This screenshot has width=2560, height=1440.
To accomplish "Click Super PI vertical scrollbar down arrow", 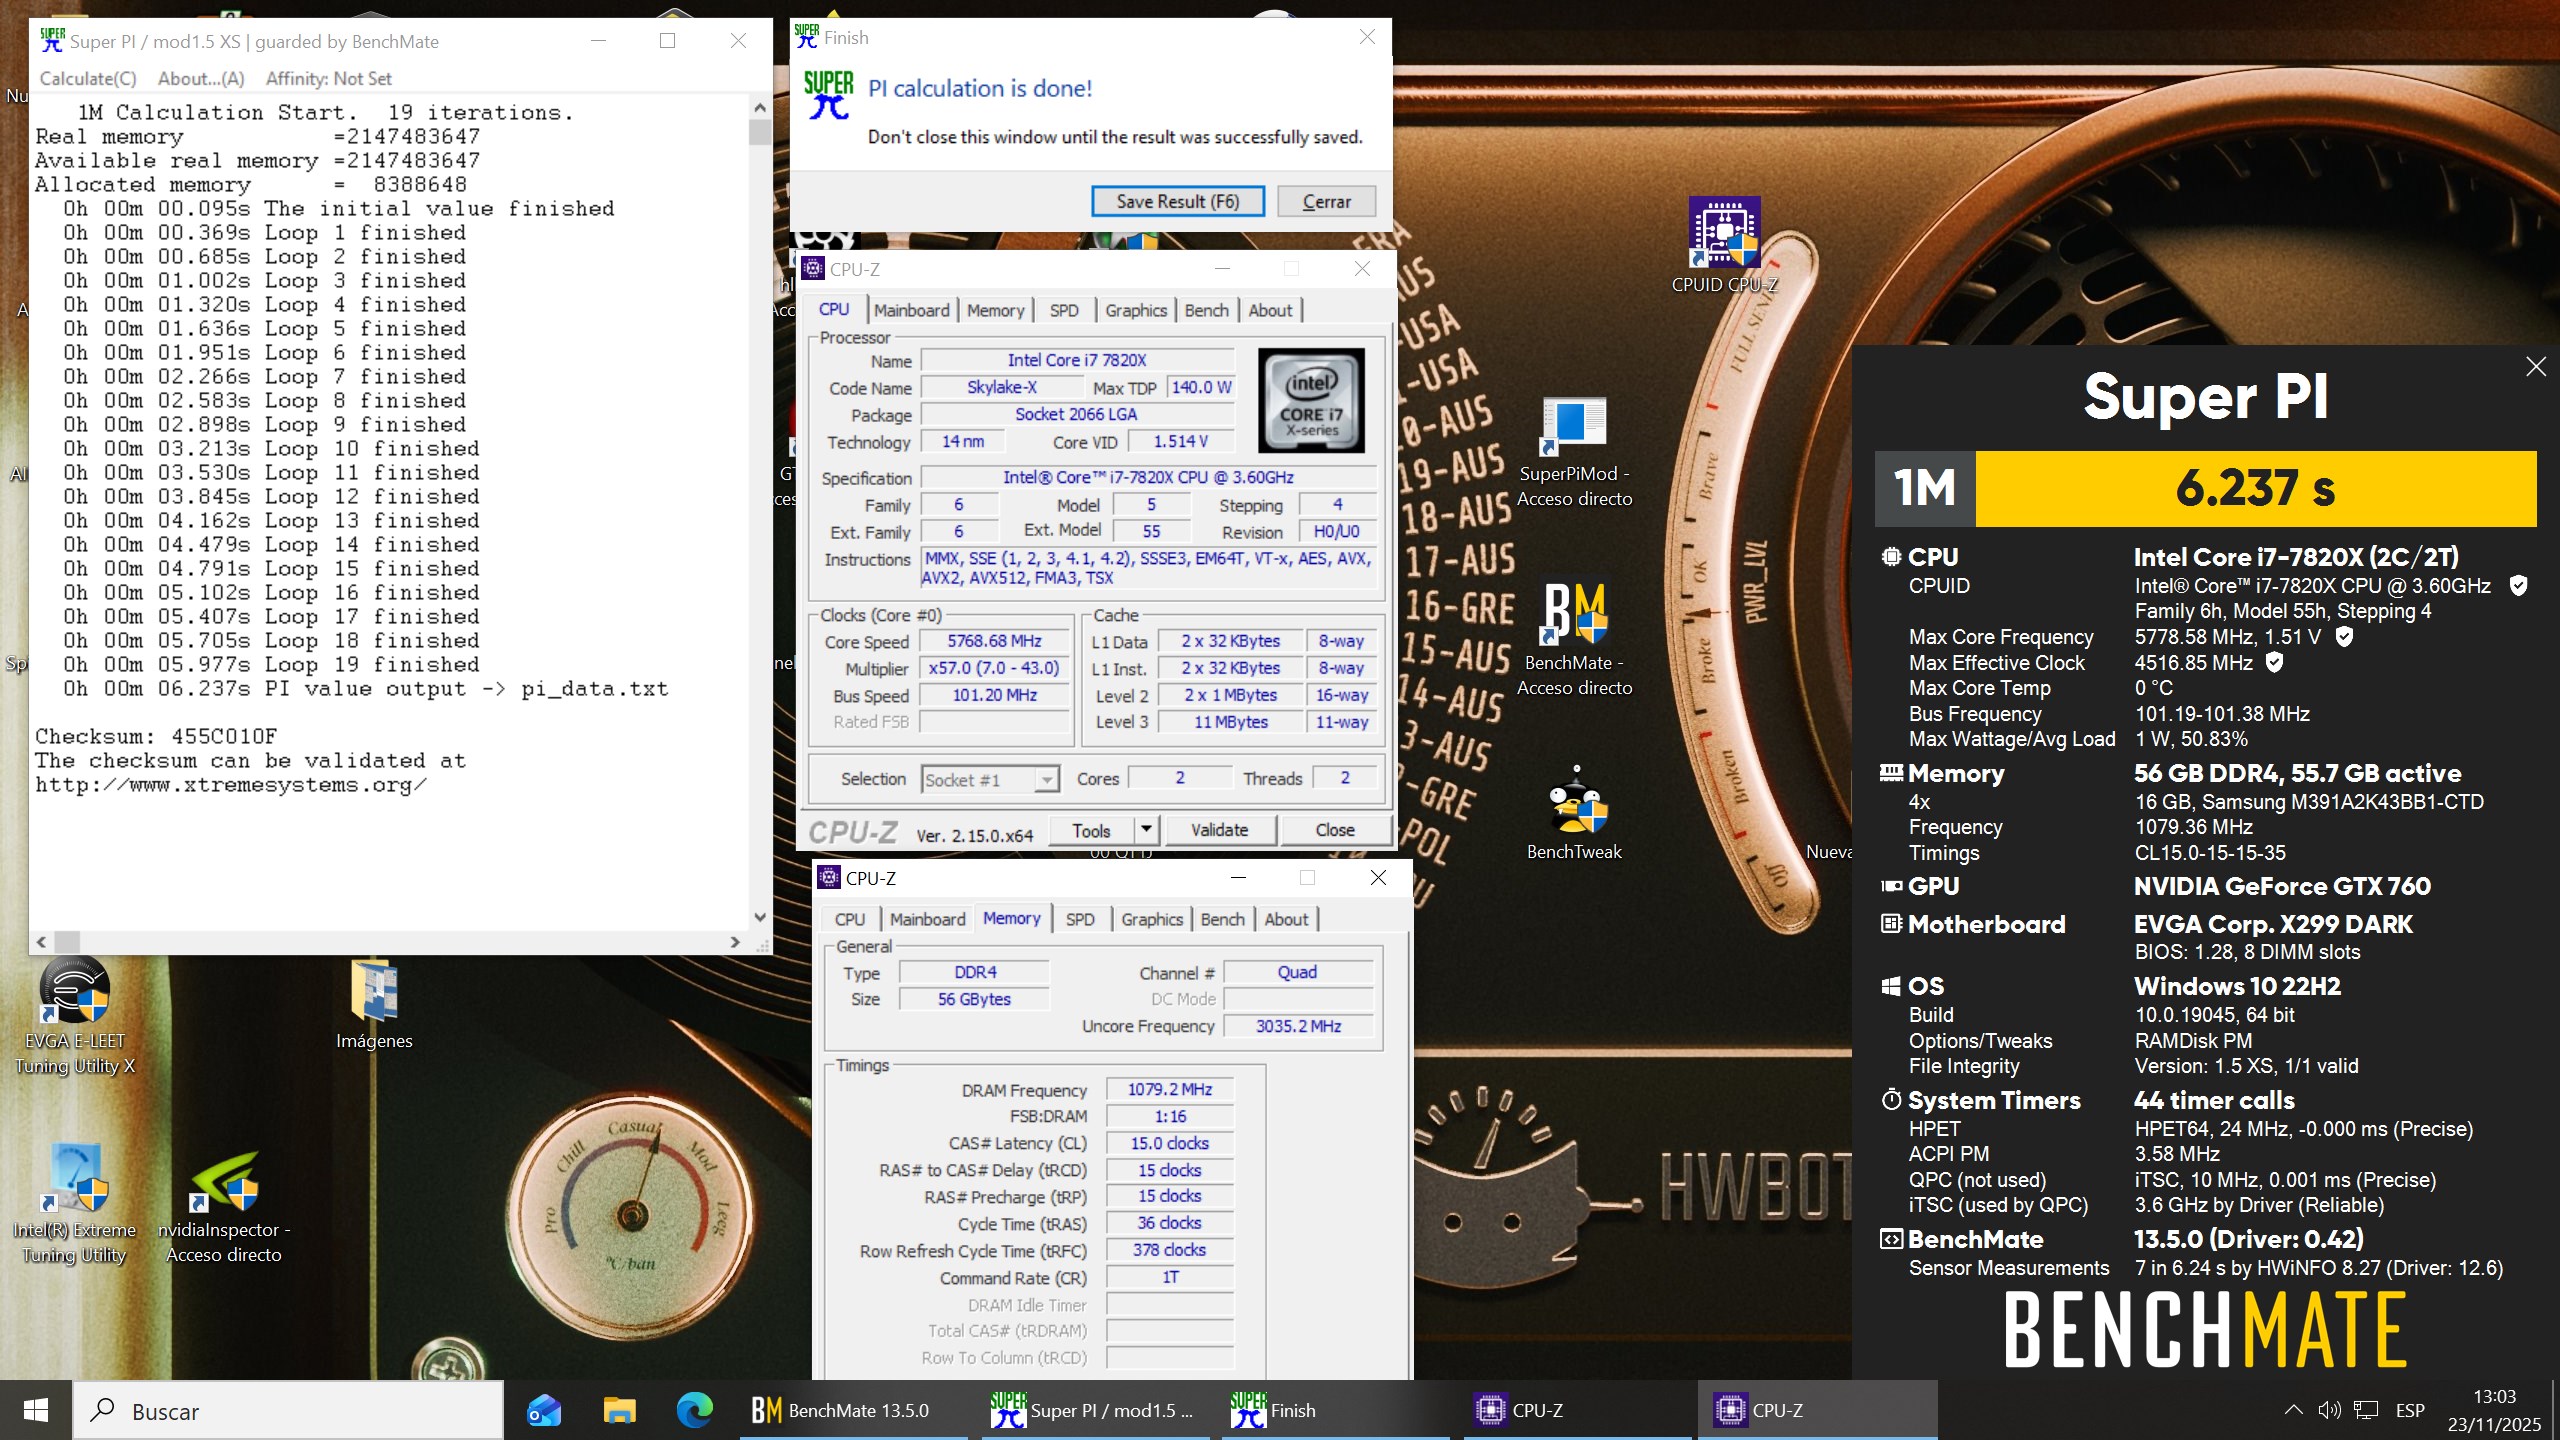I will [x=759, y=916].
